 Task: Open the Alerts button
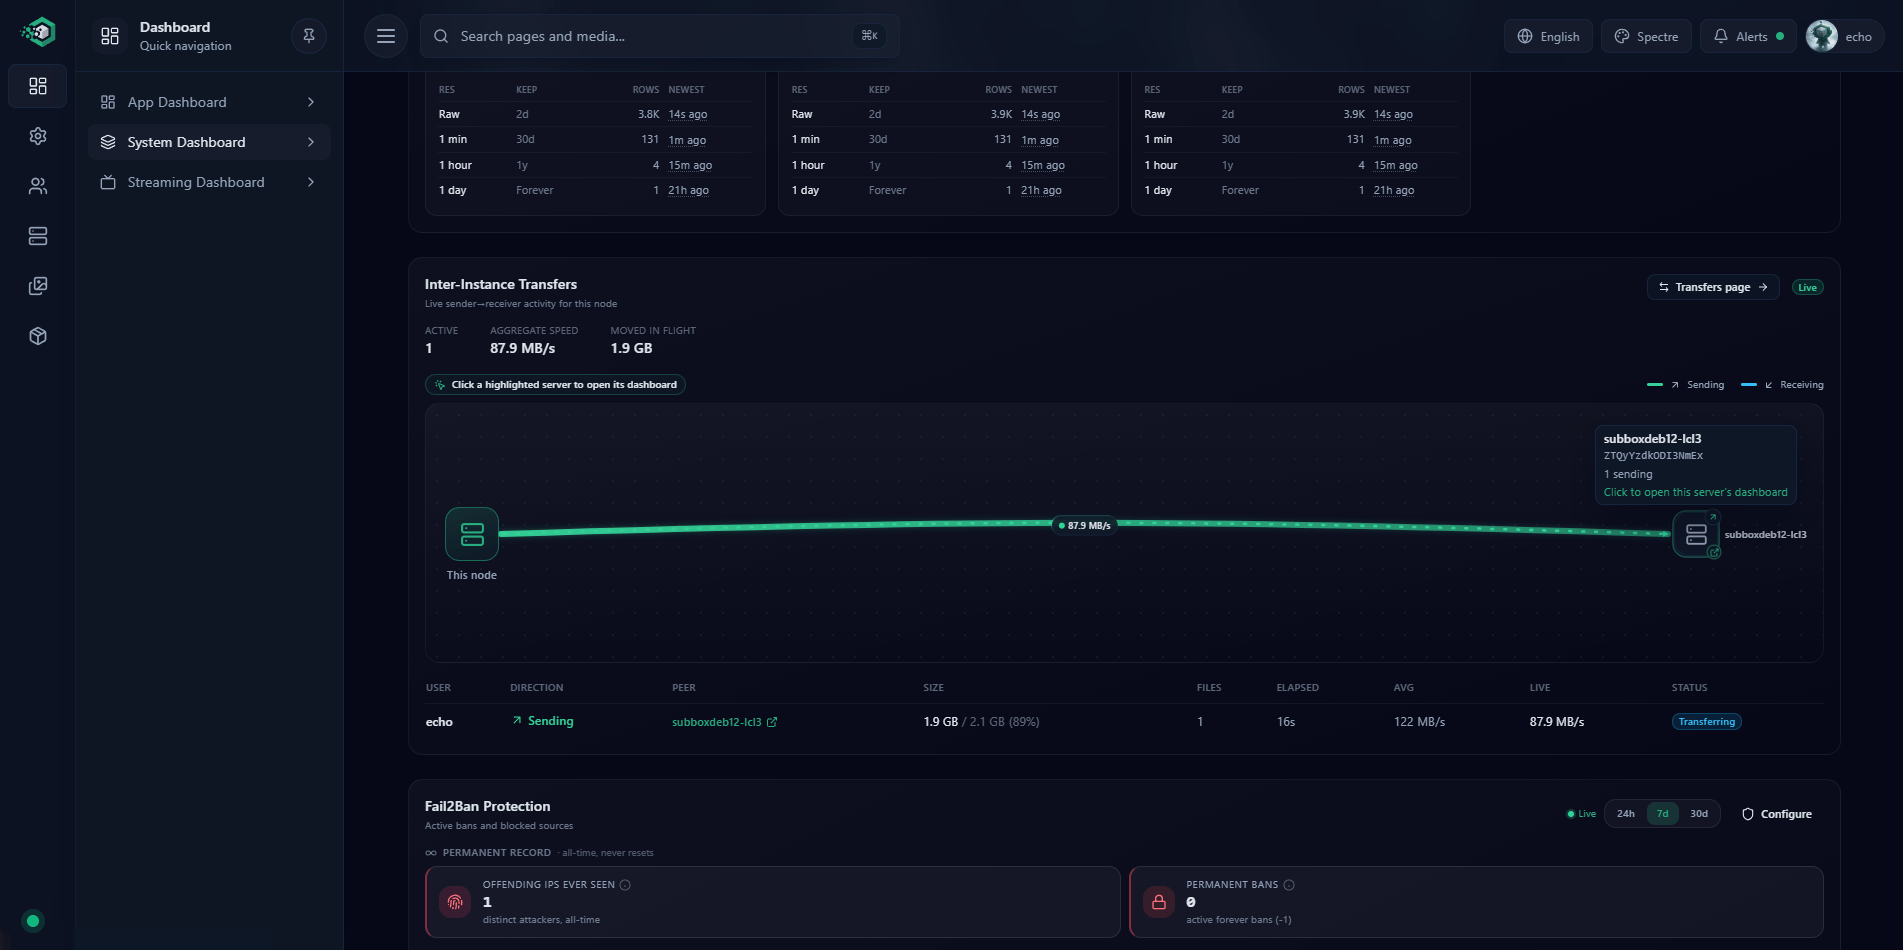(1748, 36)
